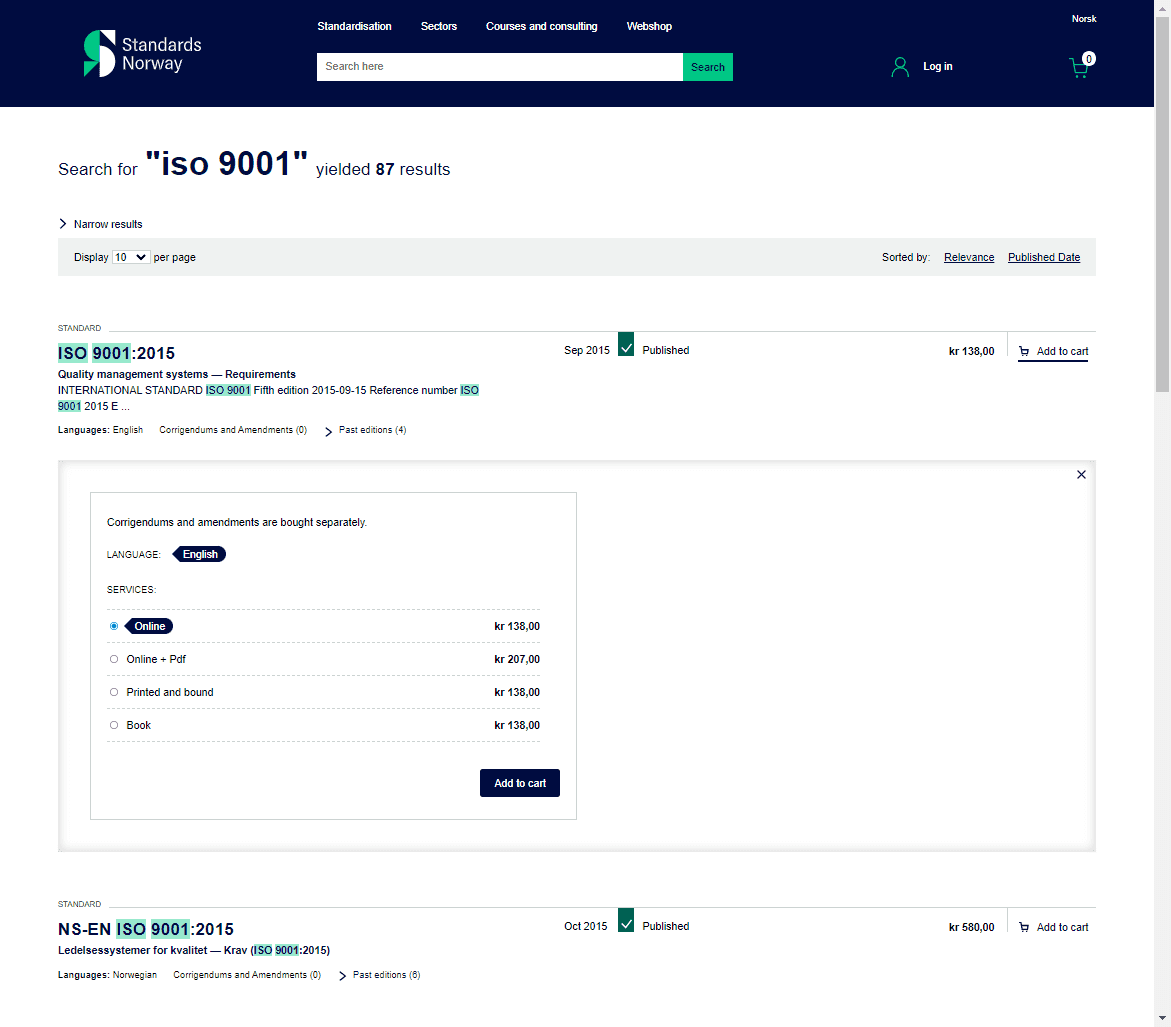The height and width of the screenshot is (1027, 1171).
Task: Choose the Book service option
Action: click(x=114, y=725)
